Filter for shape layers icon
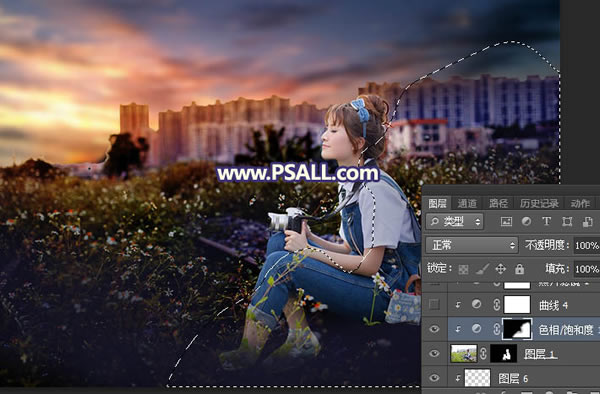 [x=567, y=221]
